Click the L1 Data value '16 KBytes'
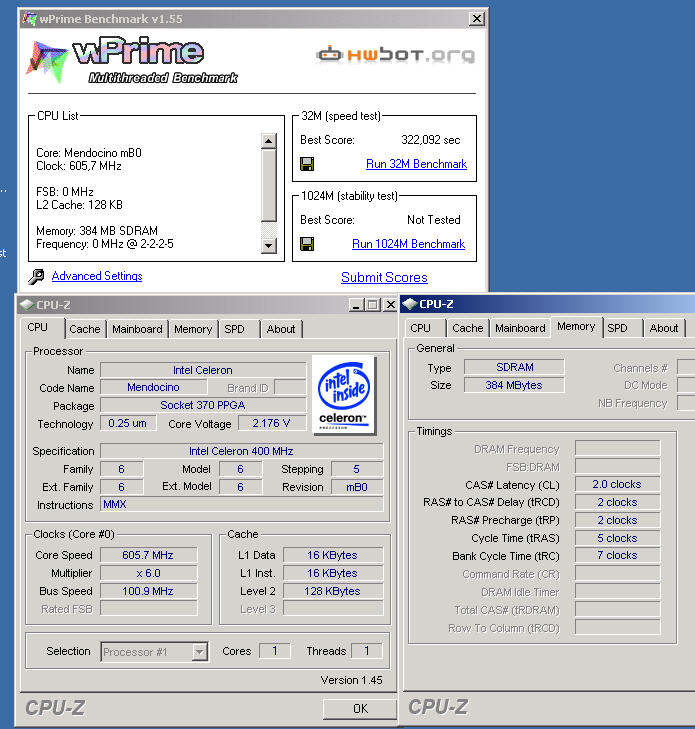The height and width of the screenshot is (729, 695). click(x=332, y=555)
